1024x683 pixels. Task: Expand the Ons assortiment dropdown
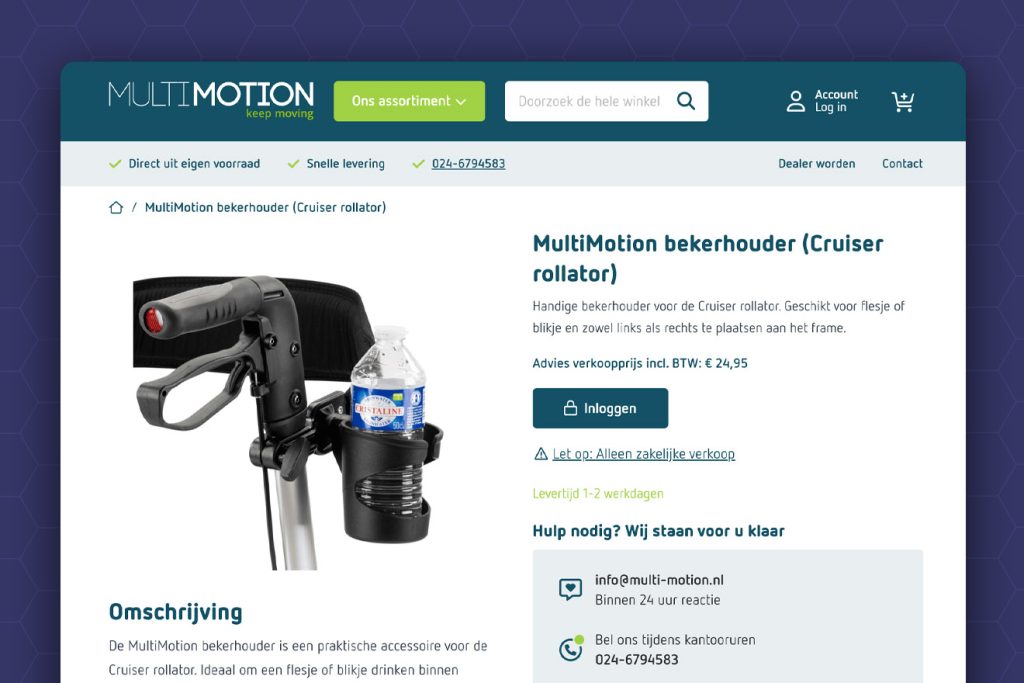409,101
